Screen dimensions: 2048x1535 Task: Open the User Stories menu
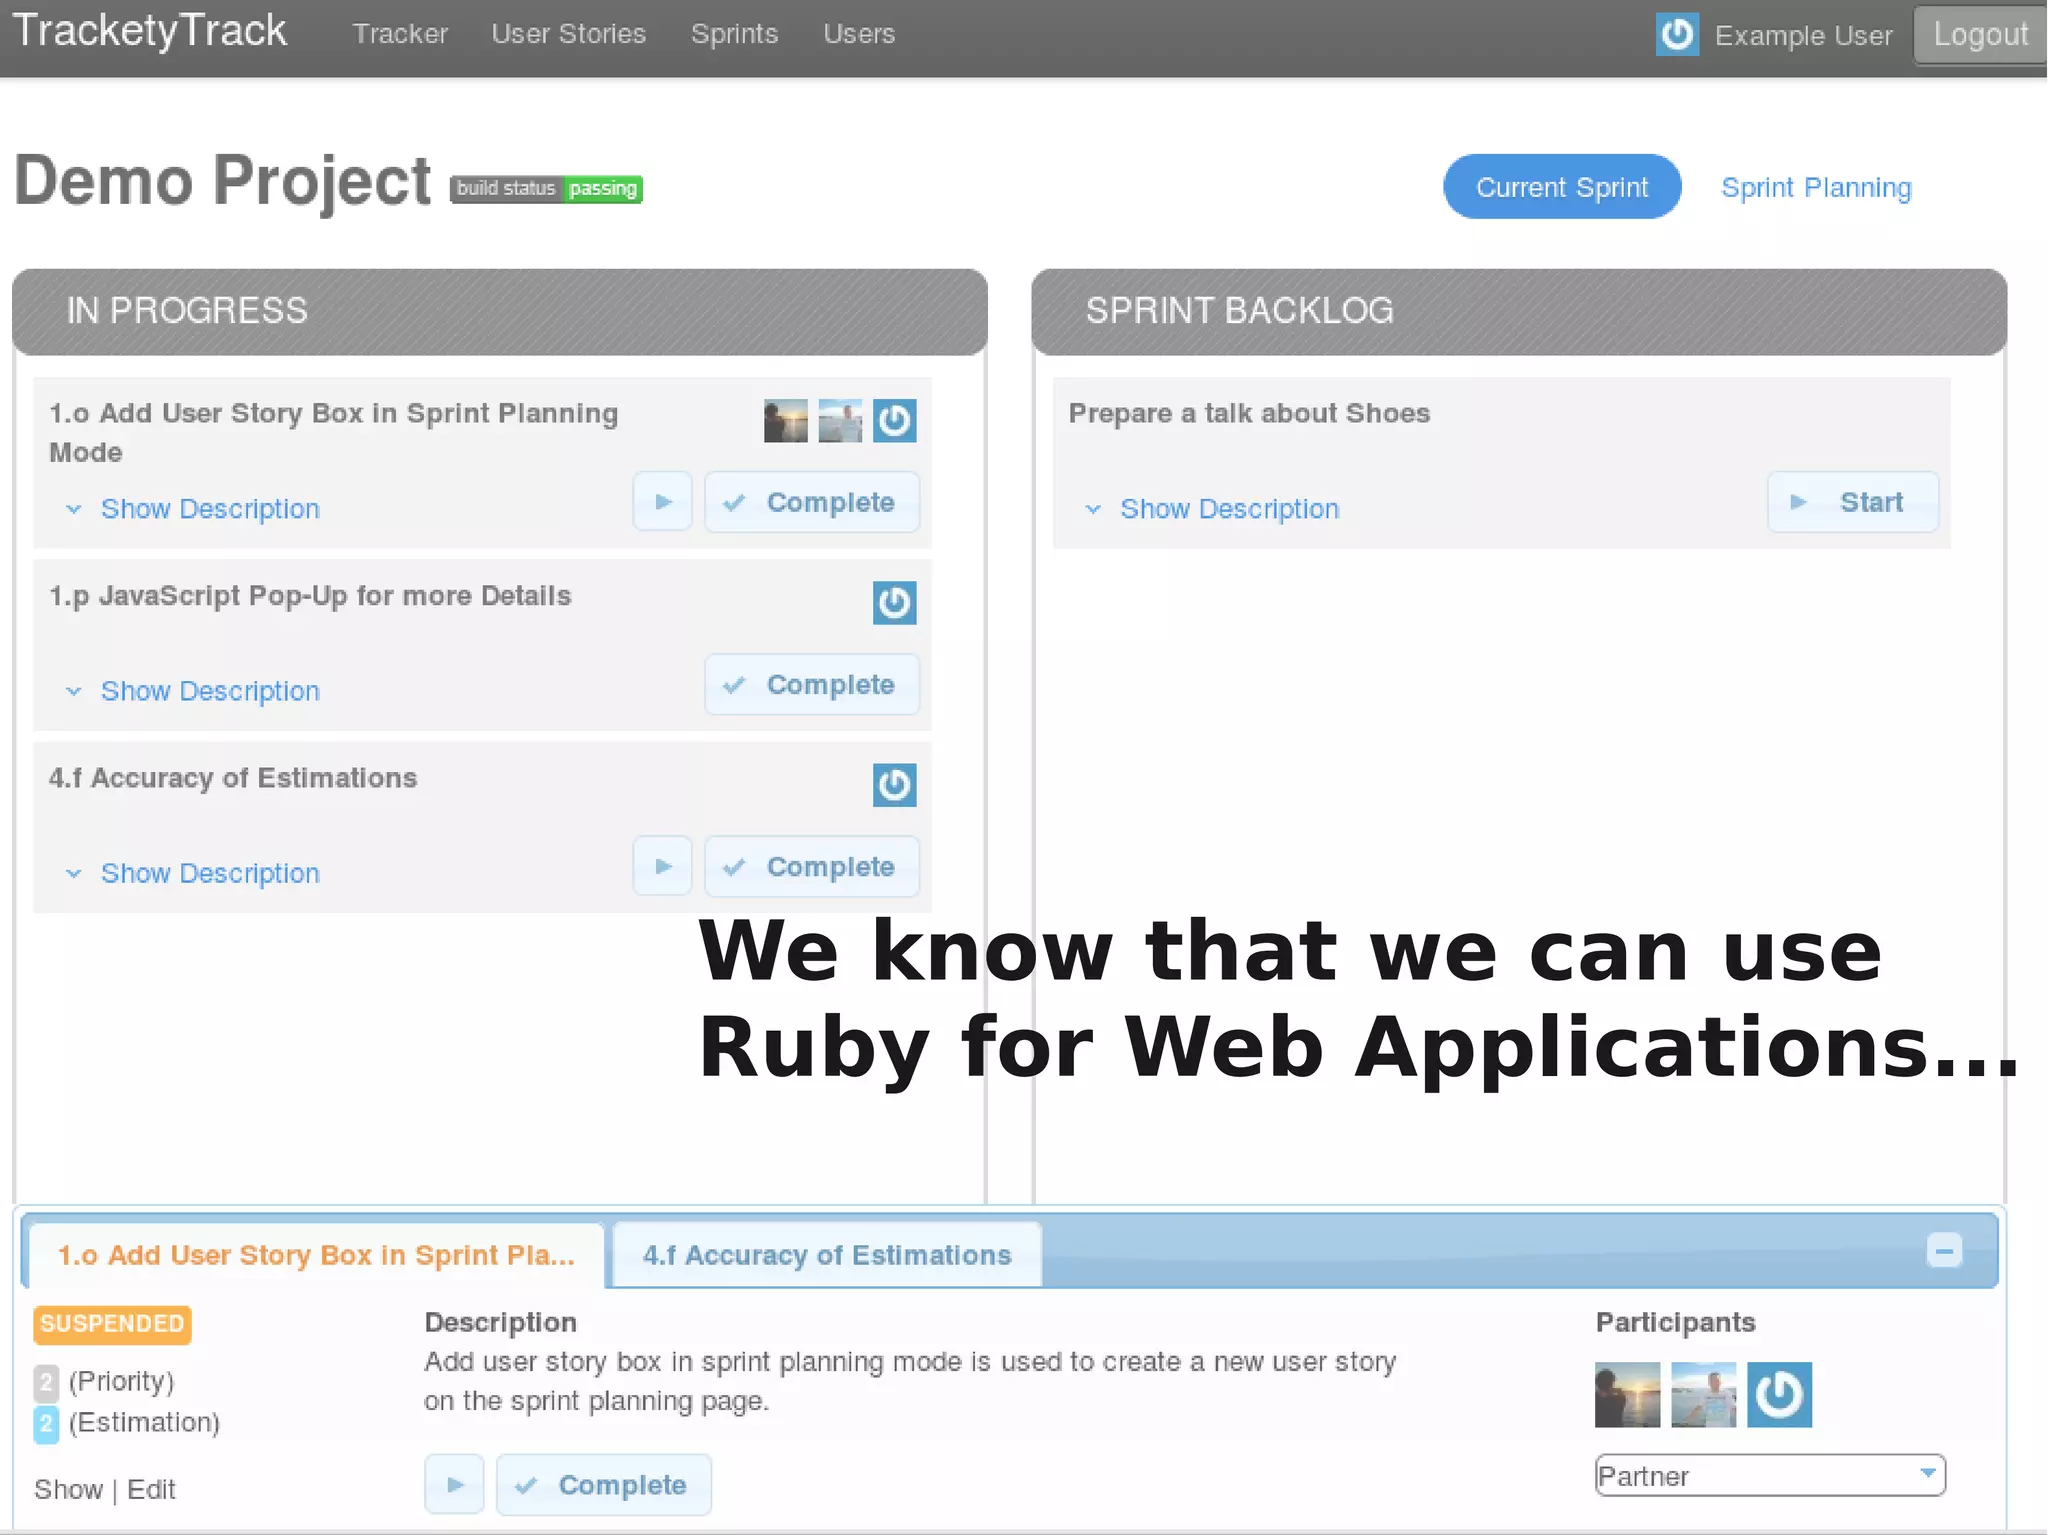point(568,34)
